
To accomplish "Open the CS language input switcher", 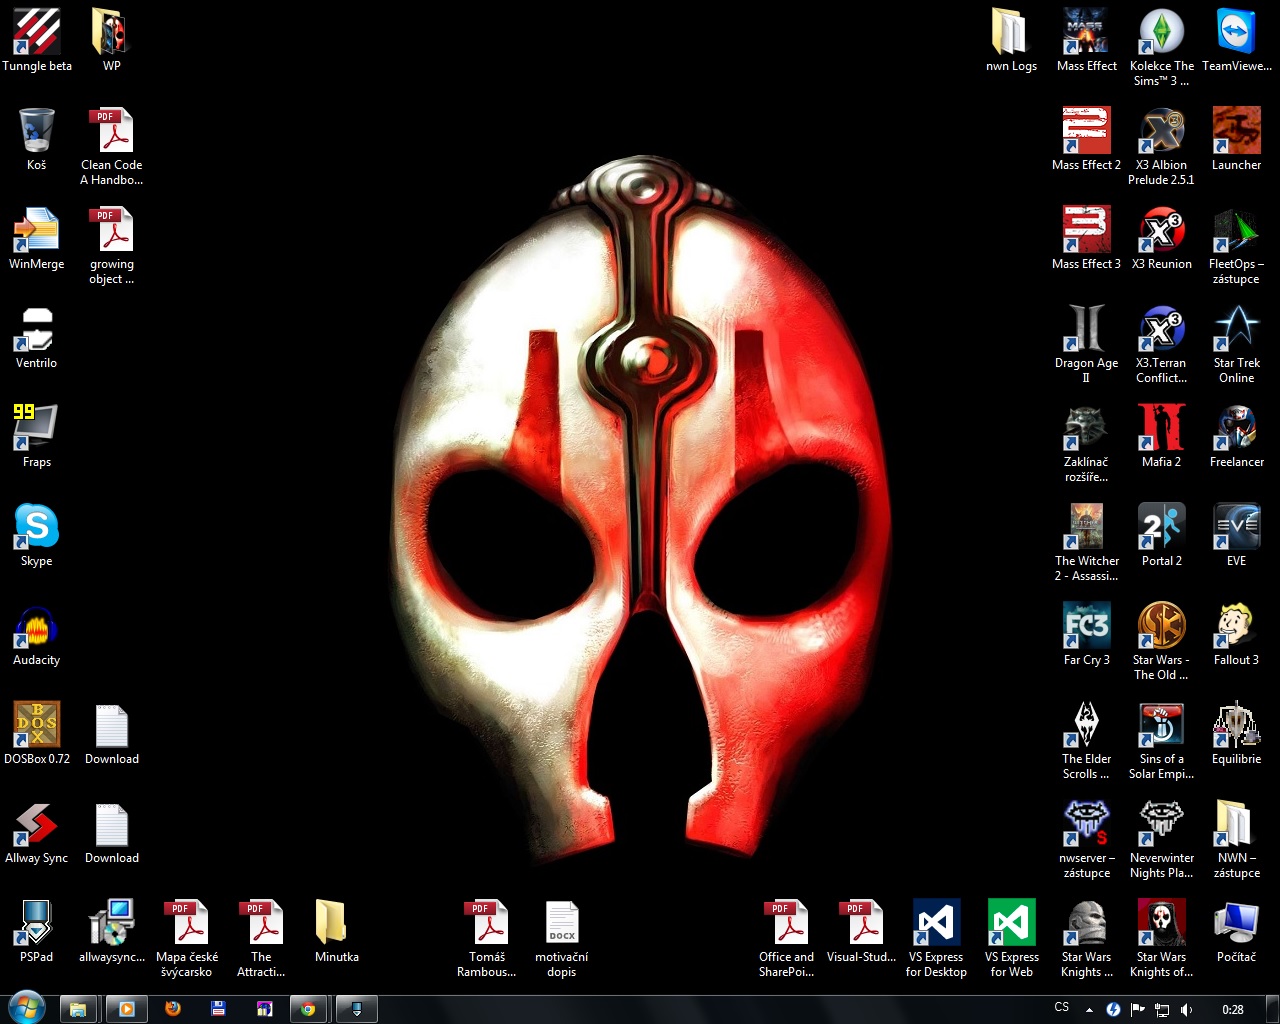I will coord(1061,1008).
